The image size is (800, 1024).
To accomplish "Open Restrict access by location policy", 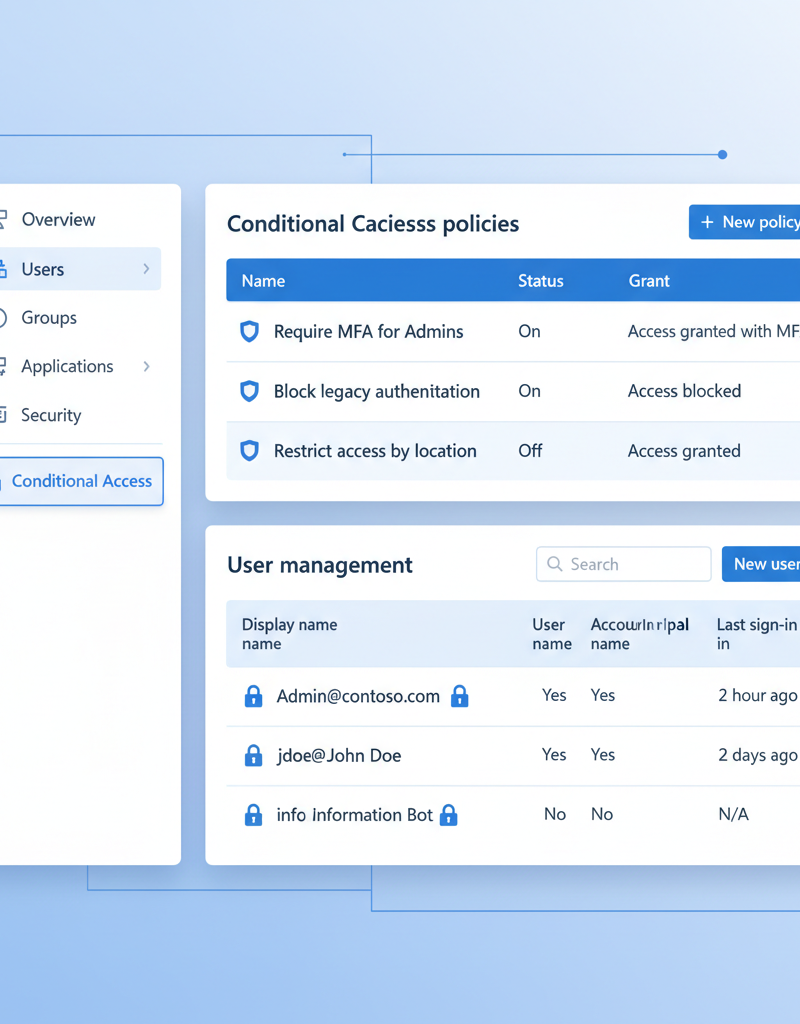I will click(375, 451).
